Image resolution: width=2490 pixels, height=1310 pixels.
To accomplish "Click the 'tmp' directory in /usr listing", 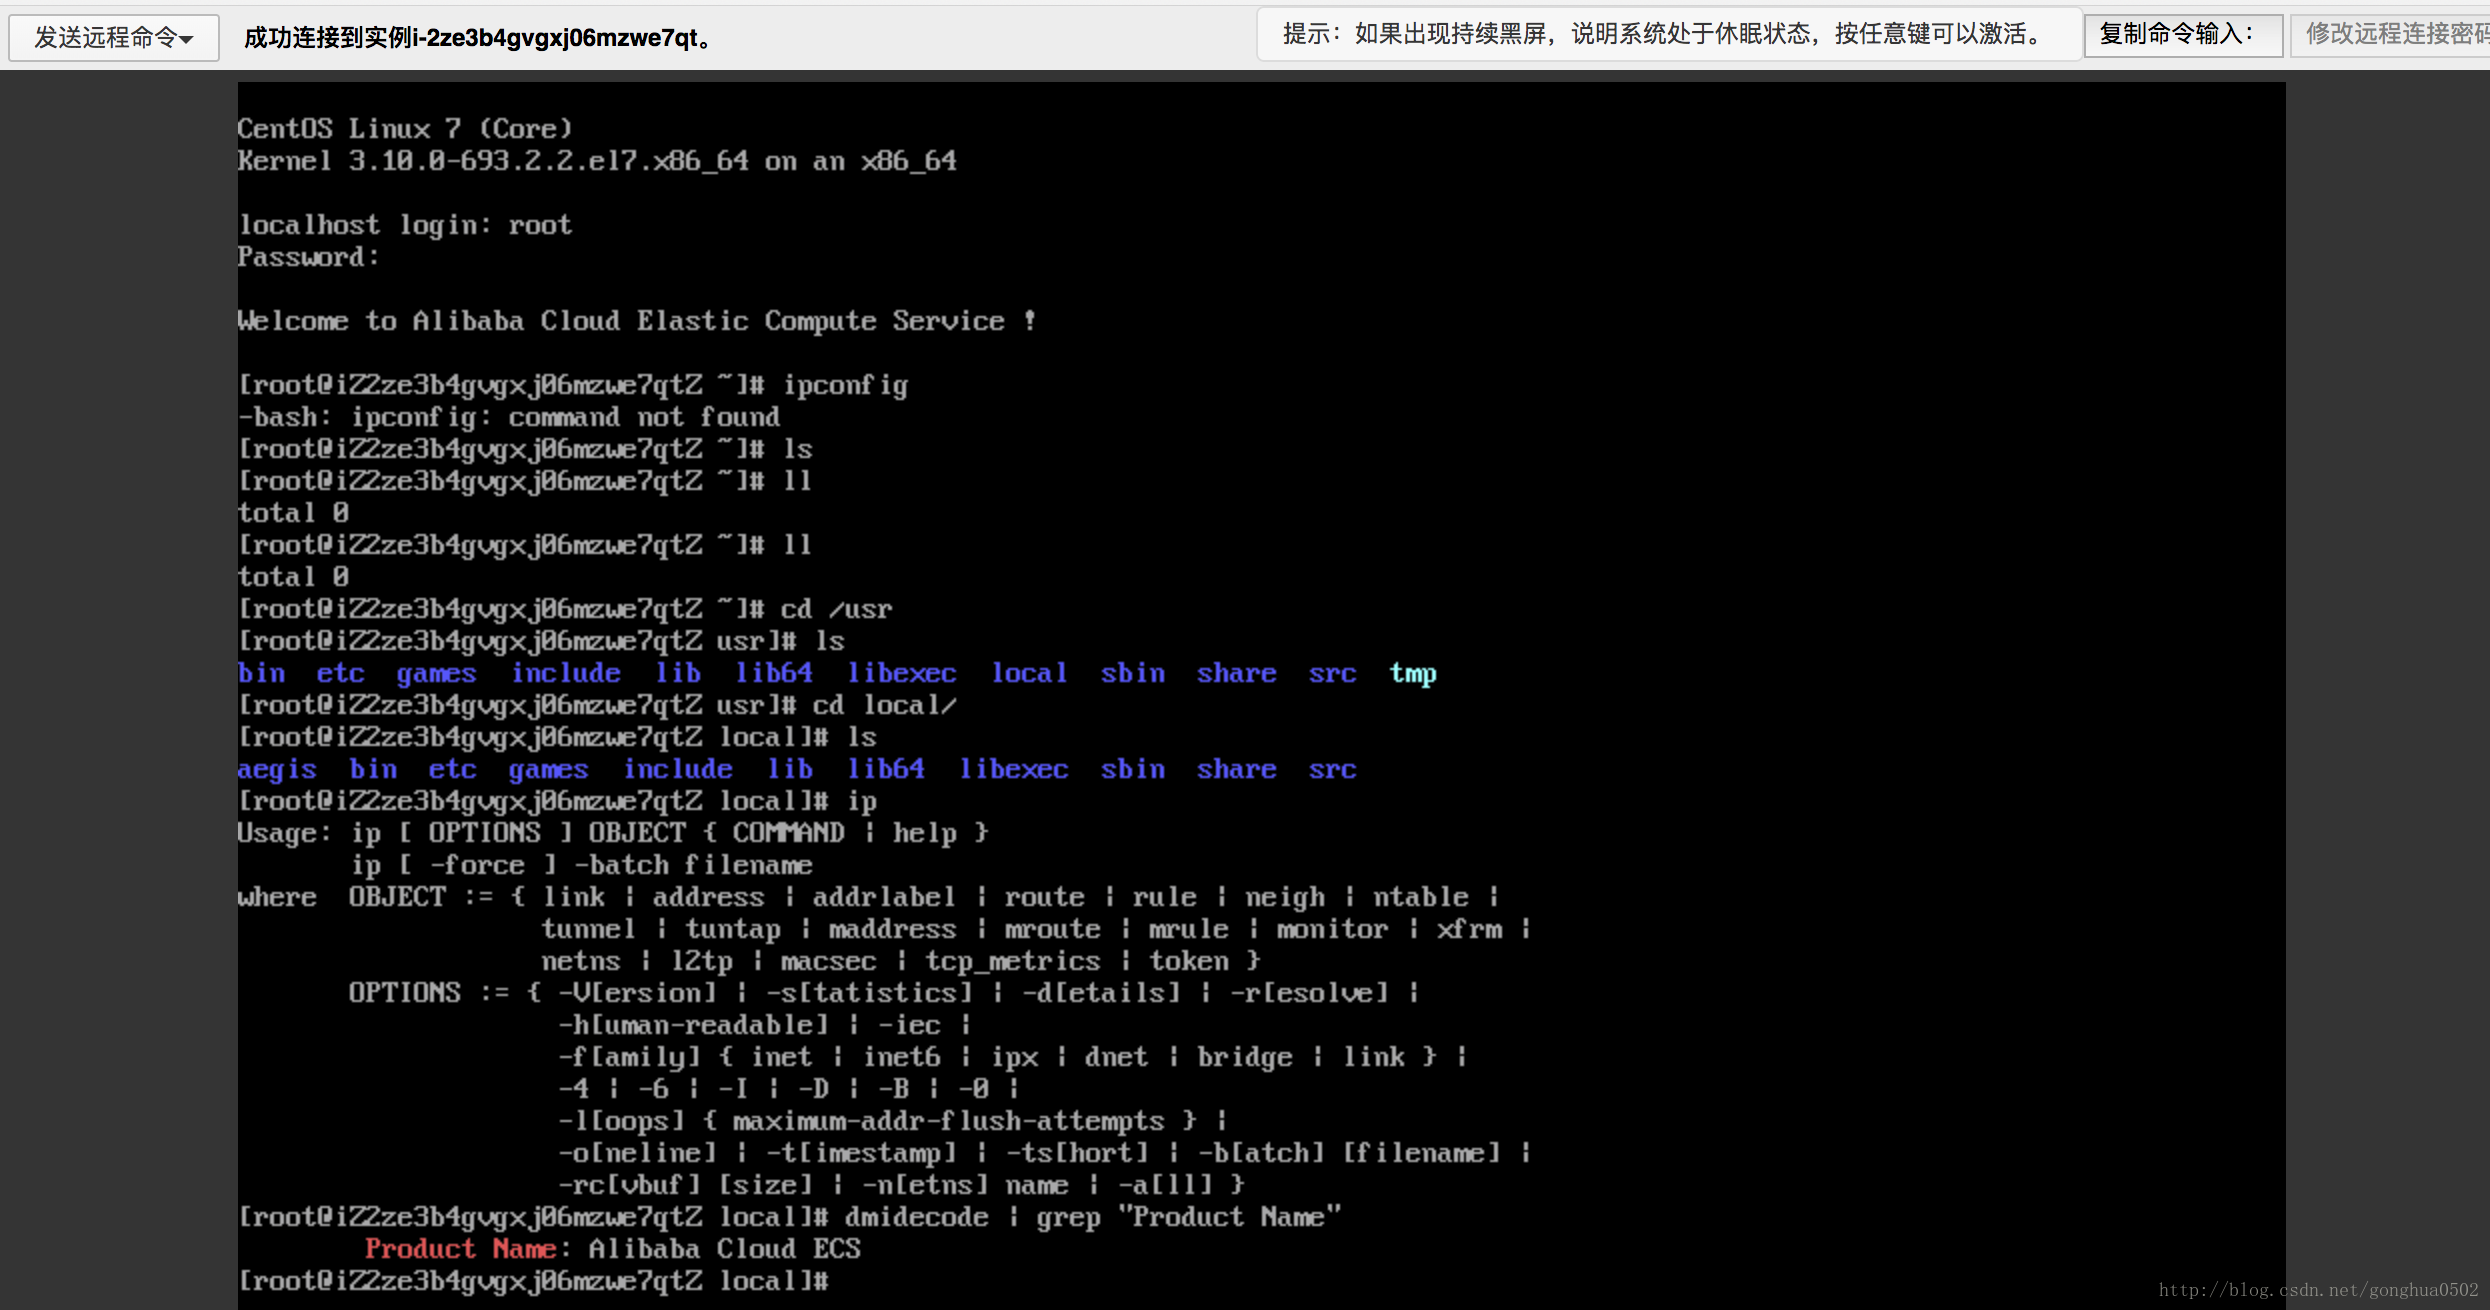I will pos(1413,673).
